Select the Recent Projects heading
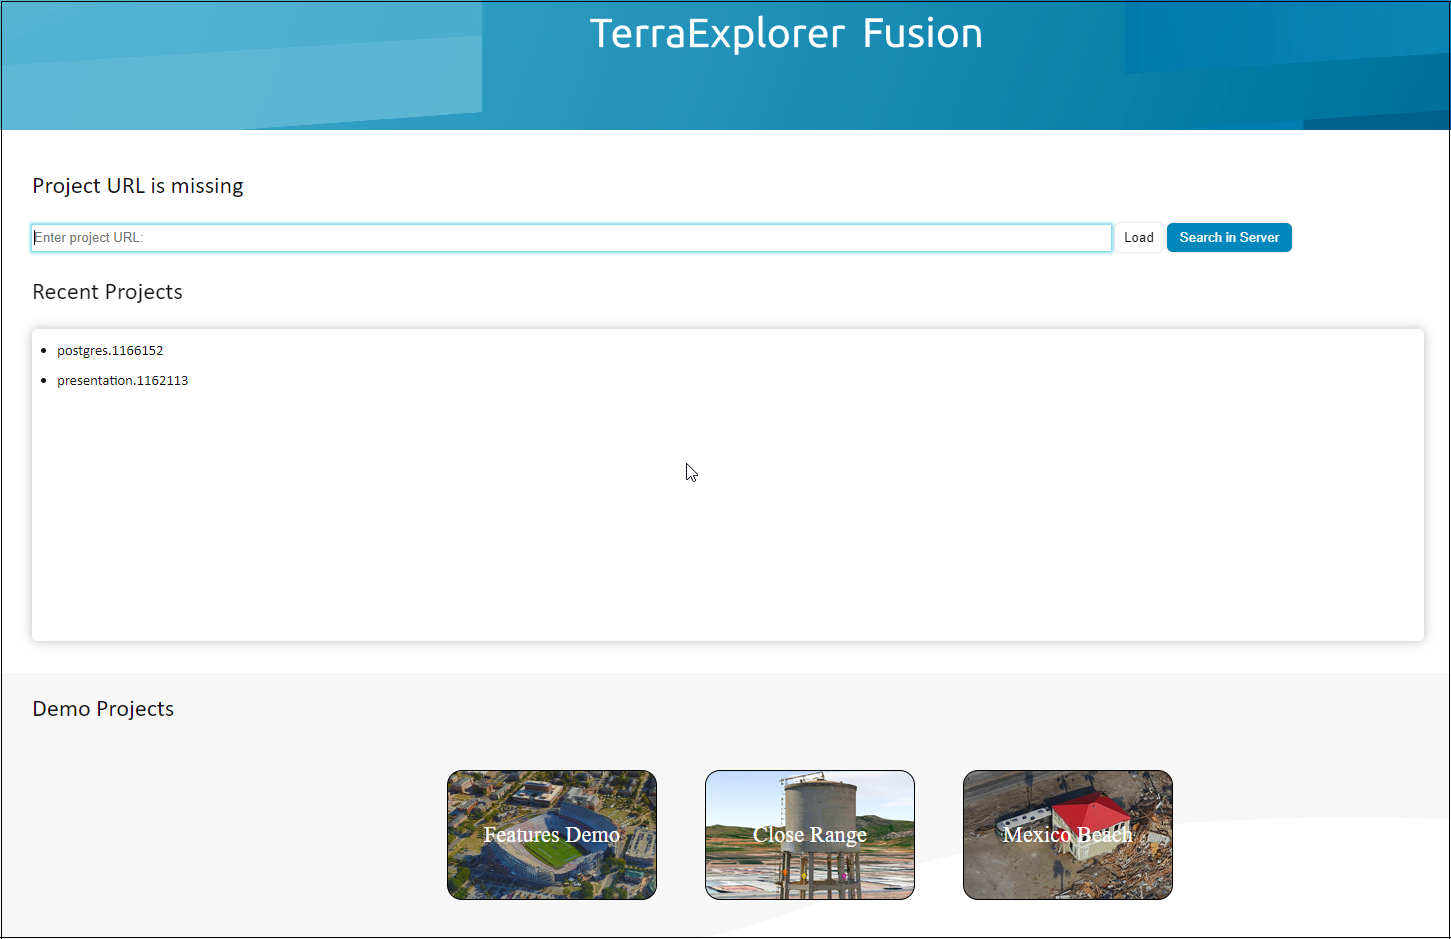 107,292
